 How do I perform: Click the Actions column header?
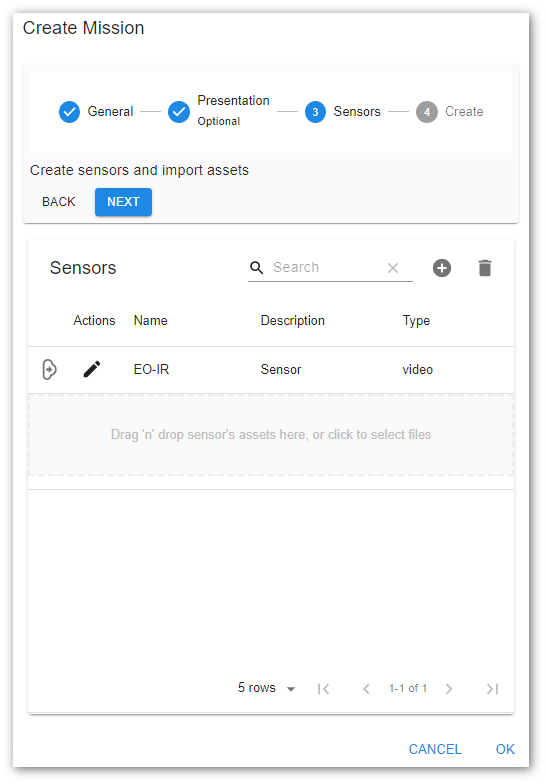(x=94, y=320)
